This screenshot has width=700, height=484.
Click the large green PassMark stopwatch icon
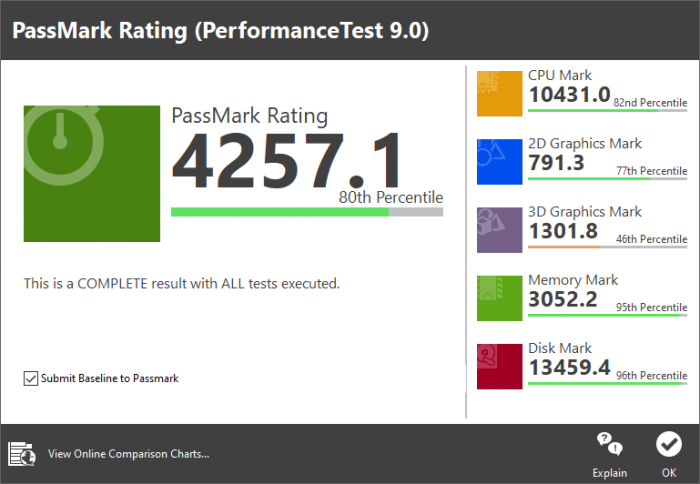pos(91,174)
